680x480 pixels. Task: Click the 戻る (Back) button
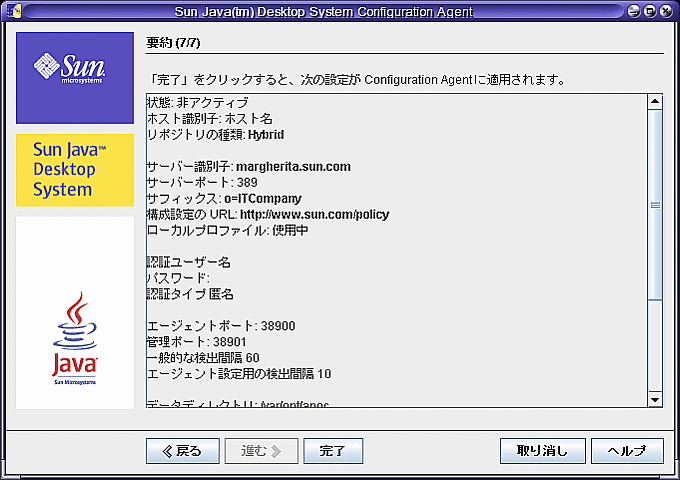[x=183, y=451]
